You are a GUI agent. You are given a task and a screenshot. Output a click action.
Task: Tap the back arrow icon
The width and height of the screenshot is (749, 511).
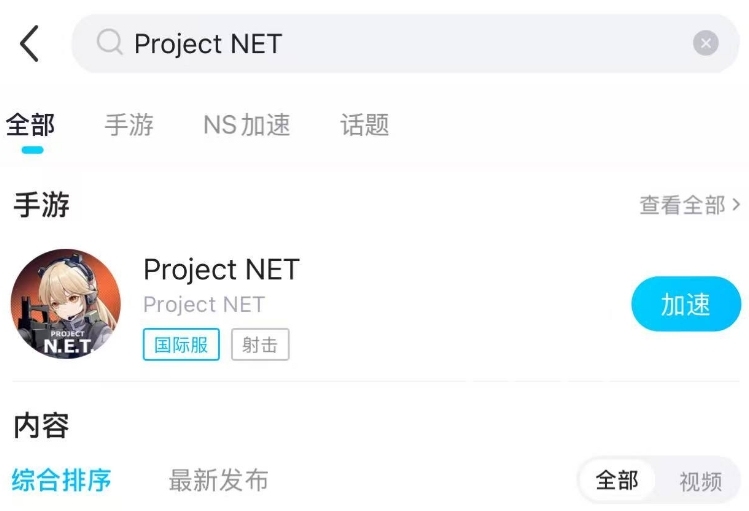(29, 44)
